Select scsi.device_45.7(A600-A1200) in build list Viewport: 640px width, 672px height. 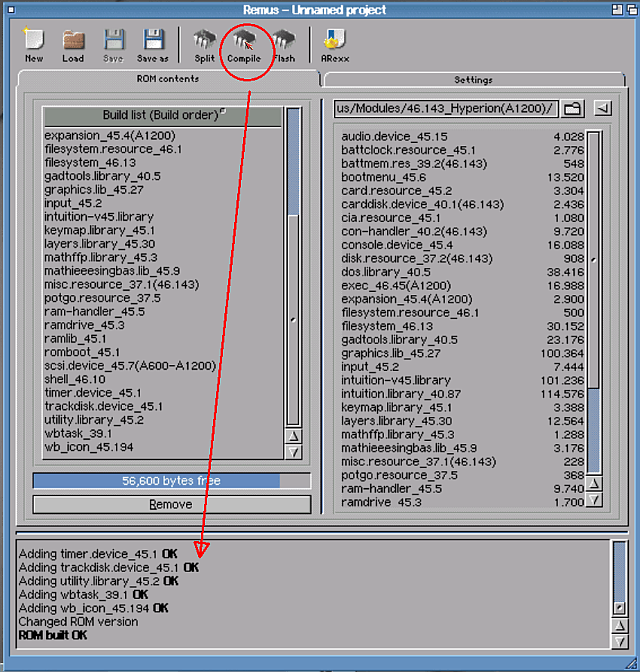click(x=129, y=366)
